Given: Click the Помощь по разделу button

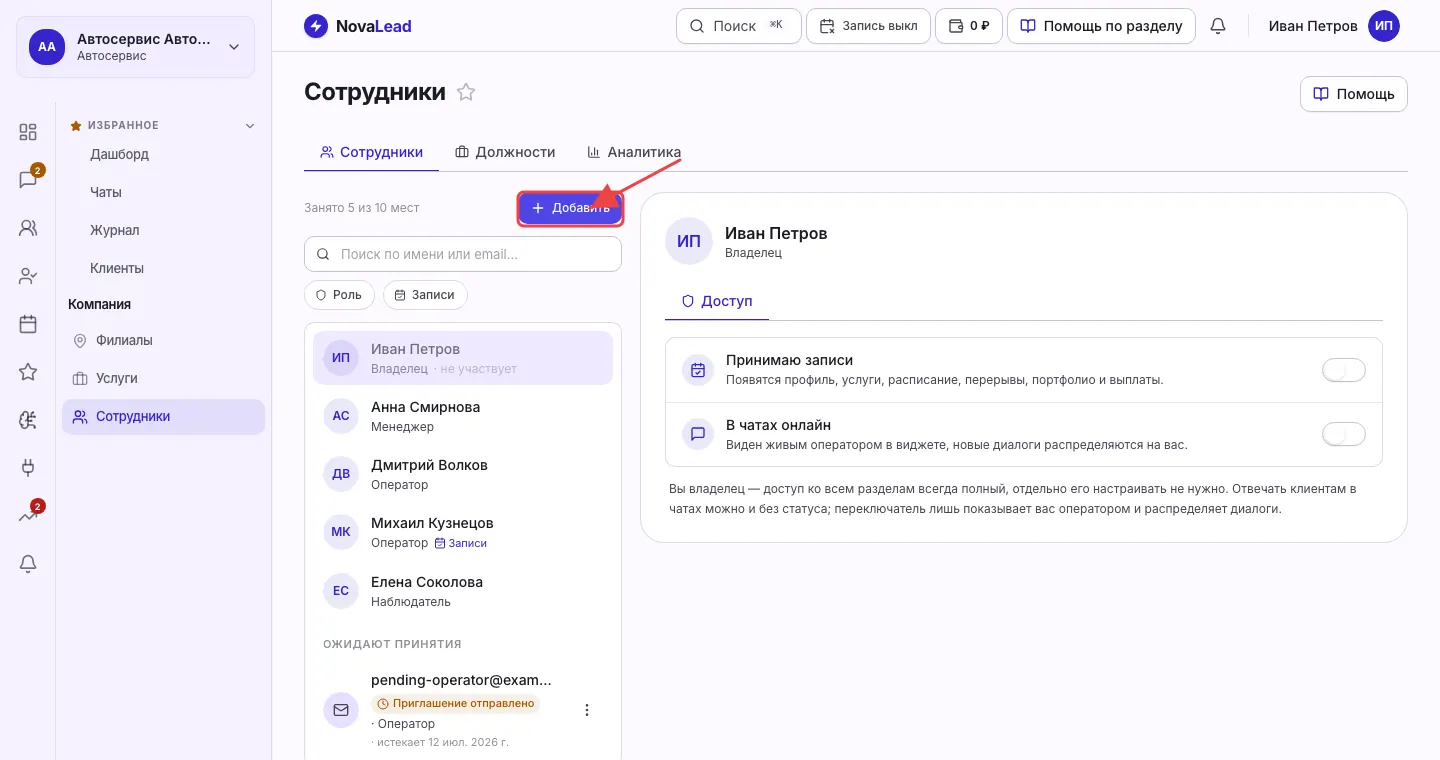Looking at the screenshot, I should 1101,26.
